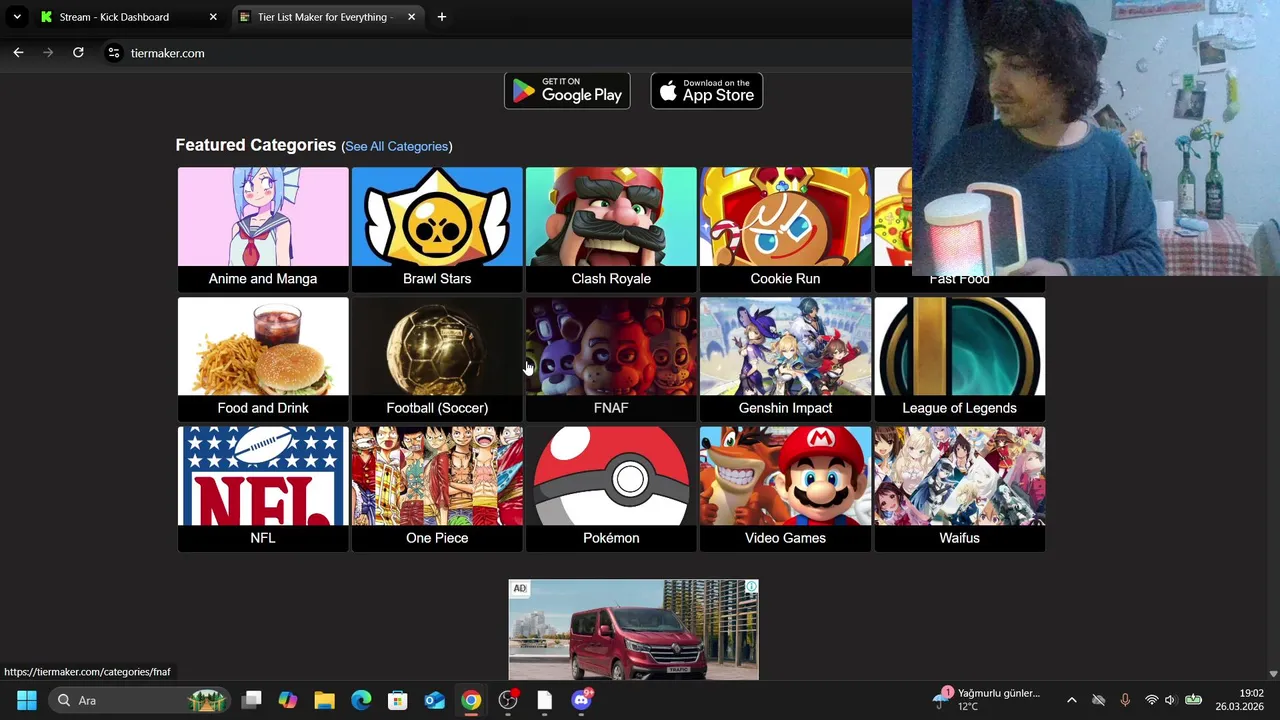
Task: Open the weather widget showing 12°C
Action: tap(988, 700)
